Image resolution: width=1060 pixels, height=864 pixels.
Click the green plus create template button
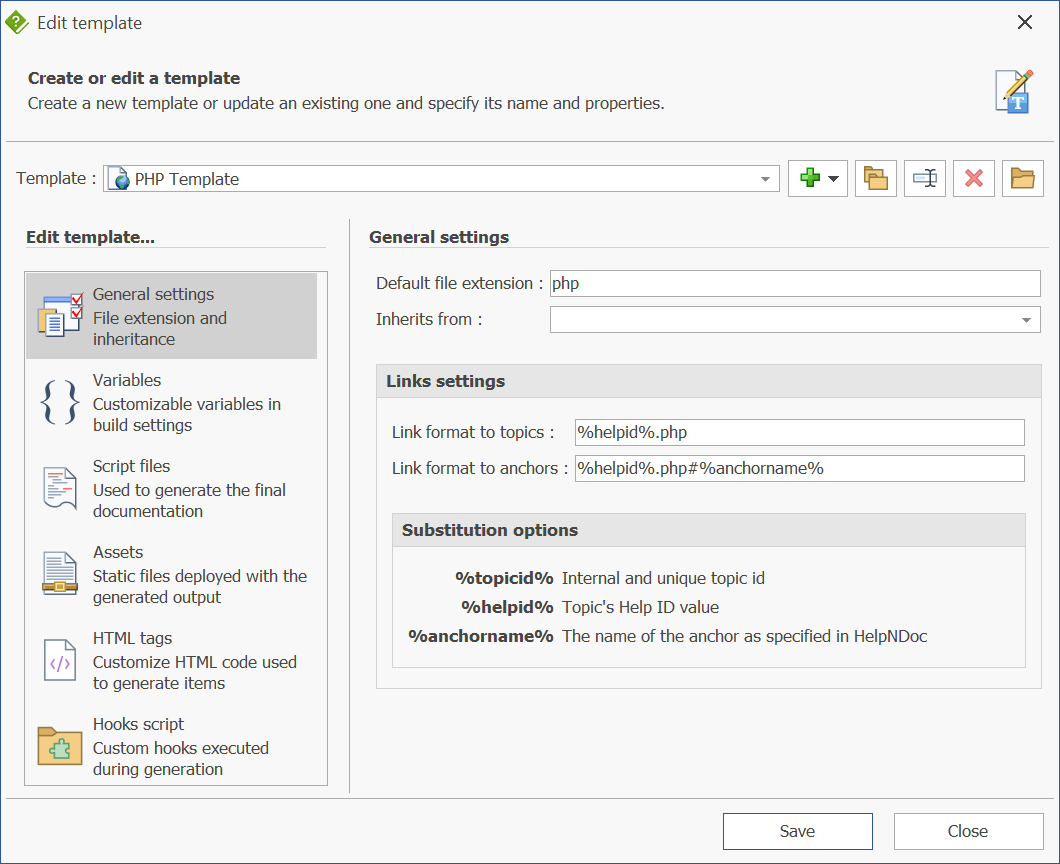click(x=810, y=179)
